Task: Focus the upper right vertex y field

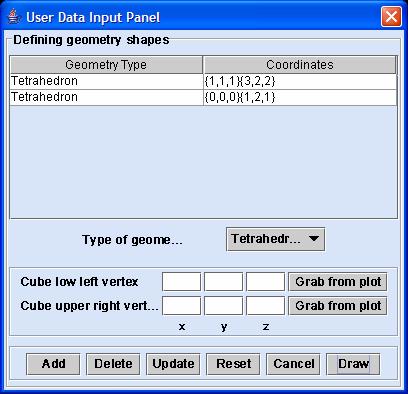Action: tap(223, 306)
